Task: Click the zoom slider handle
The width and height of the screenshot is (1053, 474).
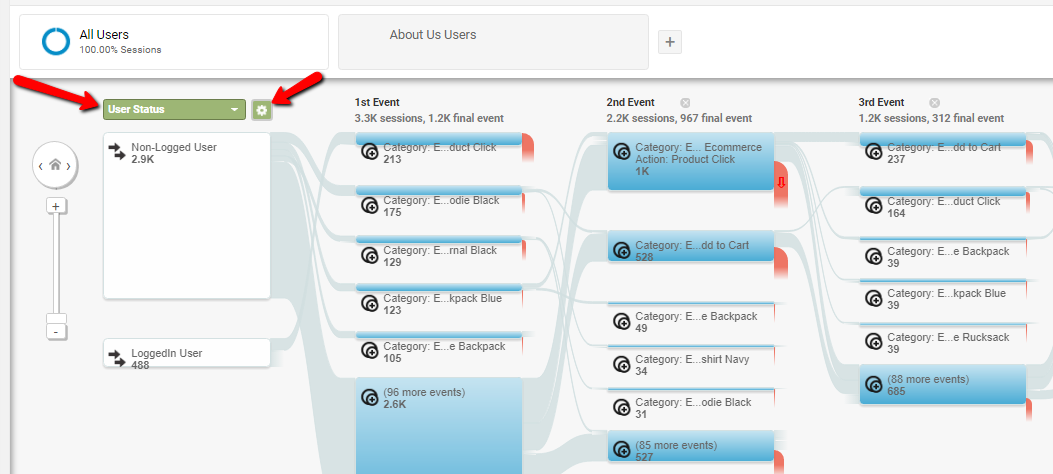Action: click(x=56, y=318)
